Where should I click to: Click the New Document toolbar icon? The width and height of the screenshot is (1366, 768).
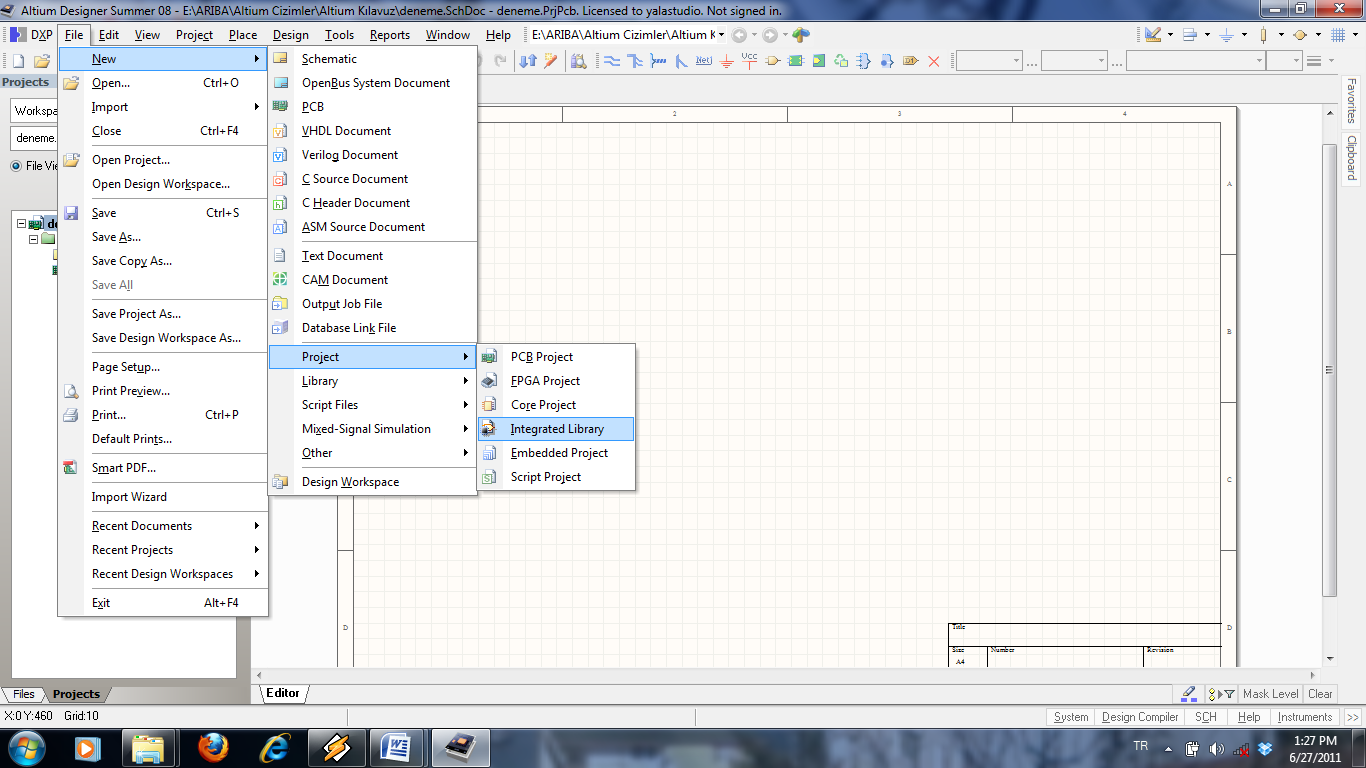pos(19,61)
